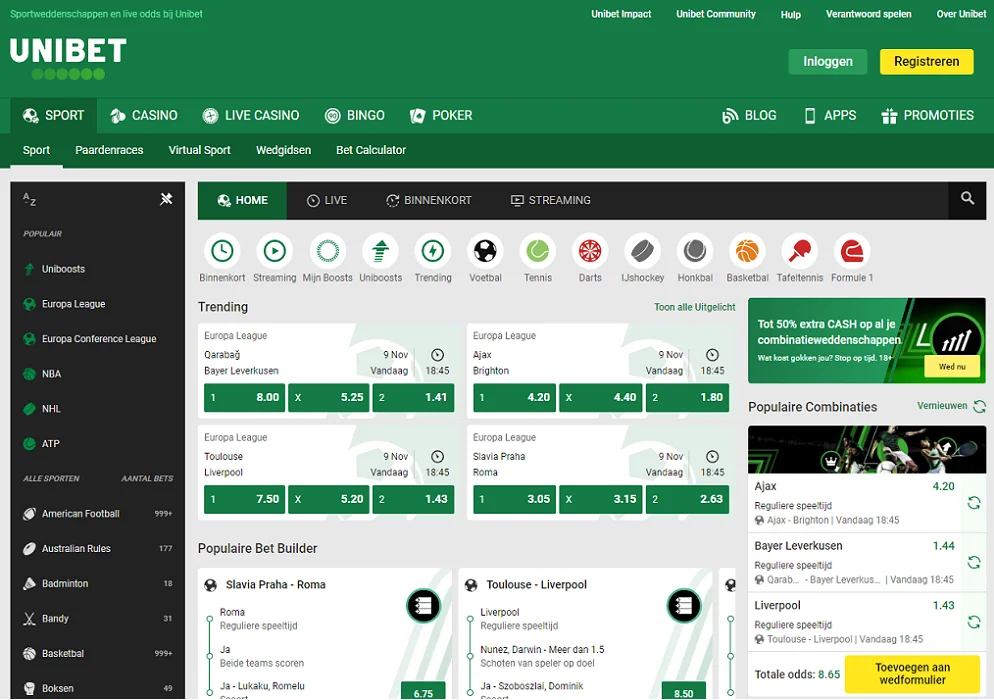Select the Mijn Boosts icon

tap(328, 251)
